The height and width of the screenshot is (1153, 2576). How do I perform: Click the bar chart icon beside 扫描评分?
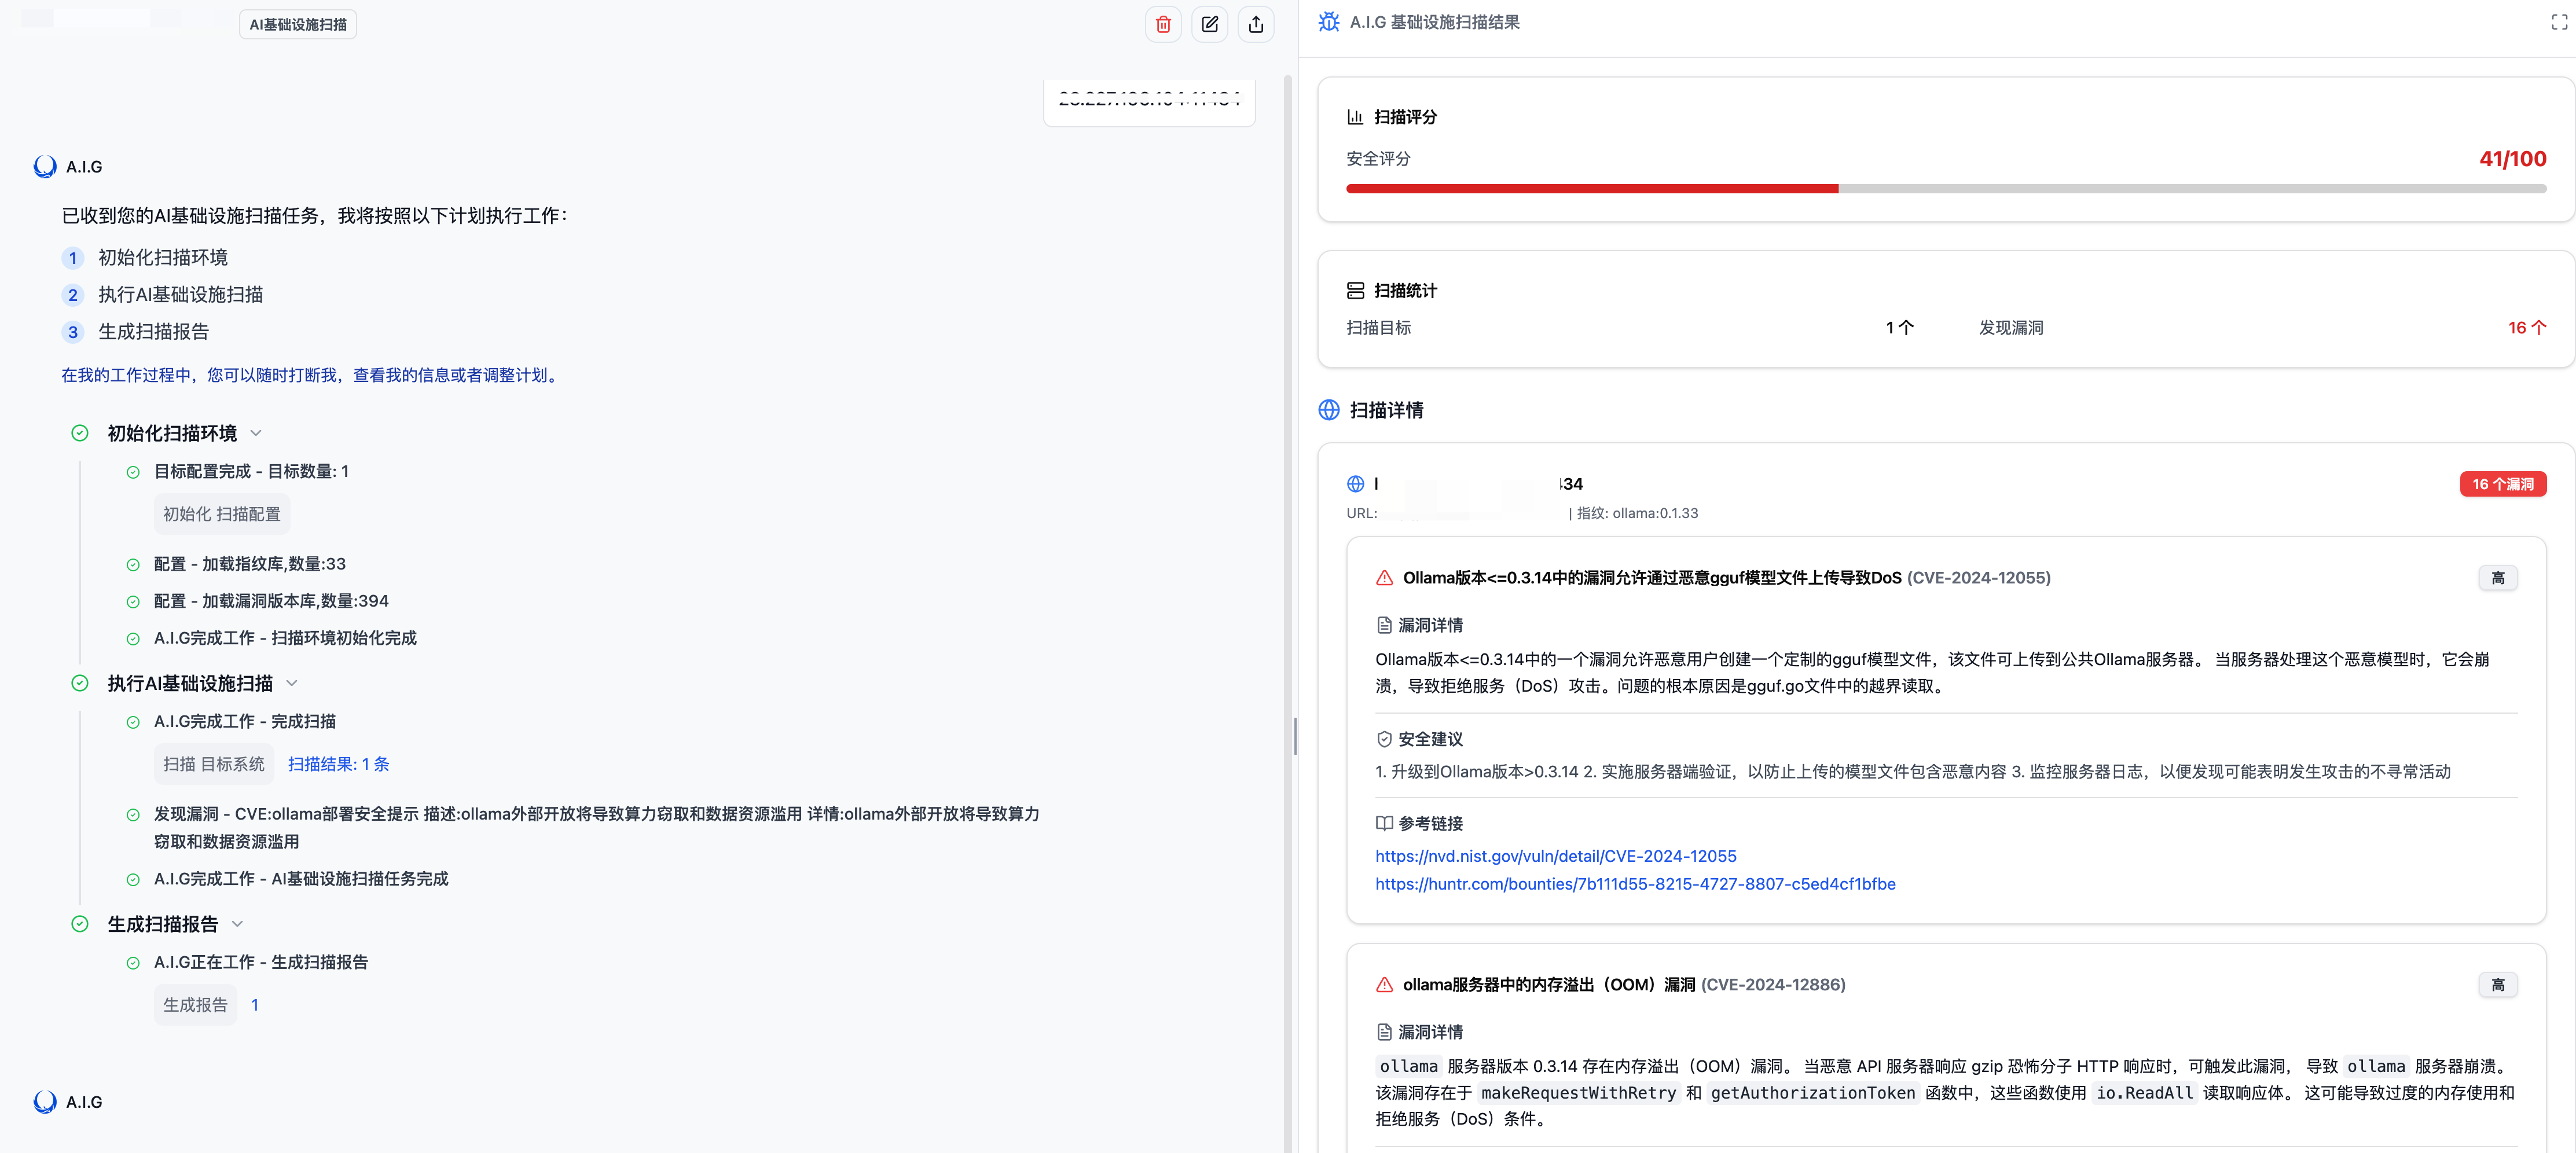click(1355, 117)
